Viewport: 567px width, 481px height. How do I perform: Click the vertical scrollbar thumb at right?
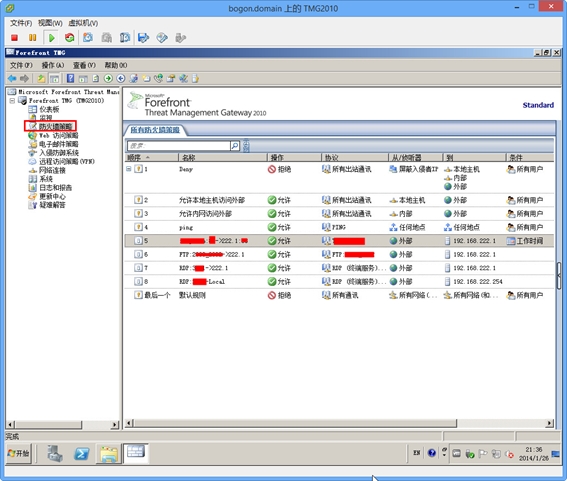coord(558,276)
